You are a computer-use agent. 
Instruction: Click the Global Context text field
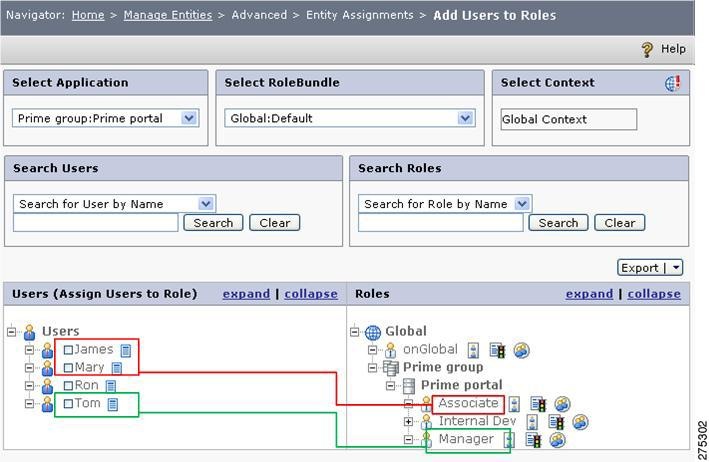pyautogui.click(x=569, y=119)
